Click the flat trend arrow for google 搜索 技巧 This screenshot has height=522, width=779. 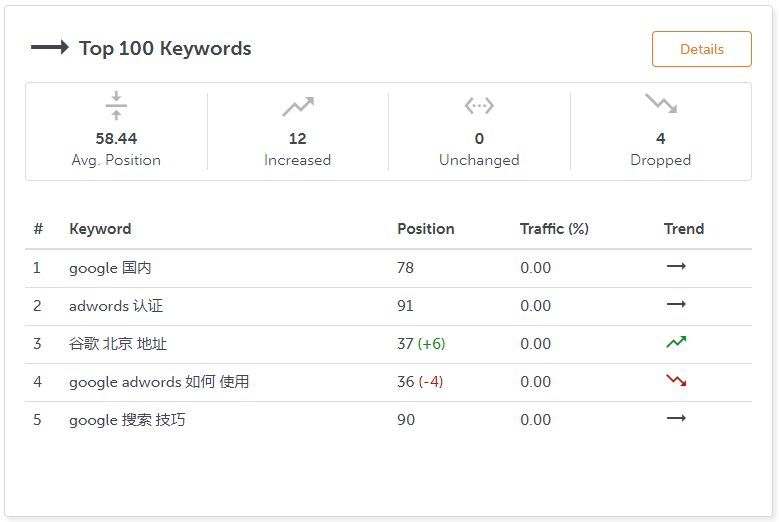[x=676, y=418]
